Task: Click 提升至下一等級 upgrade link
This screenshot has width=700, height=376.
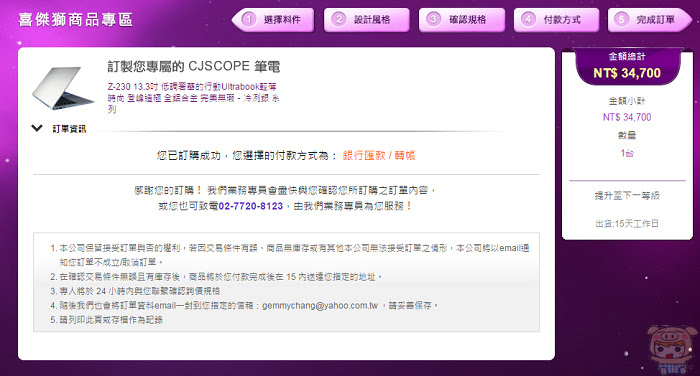Action: point(627,196)
